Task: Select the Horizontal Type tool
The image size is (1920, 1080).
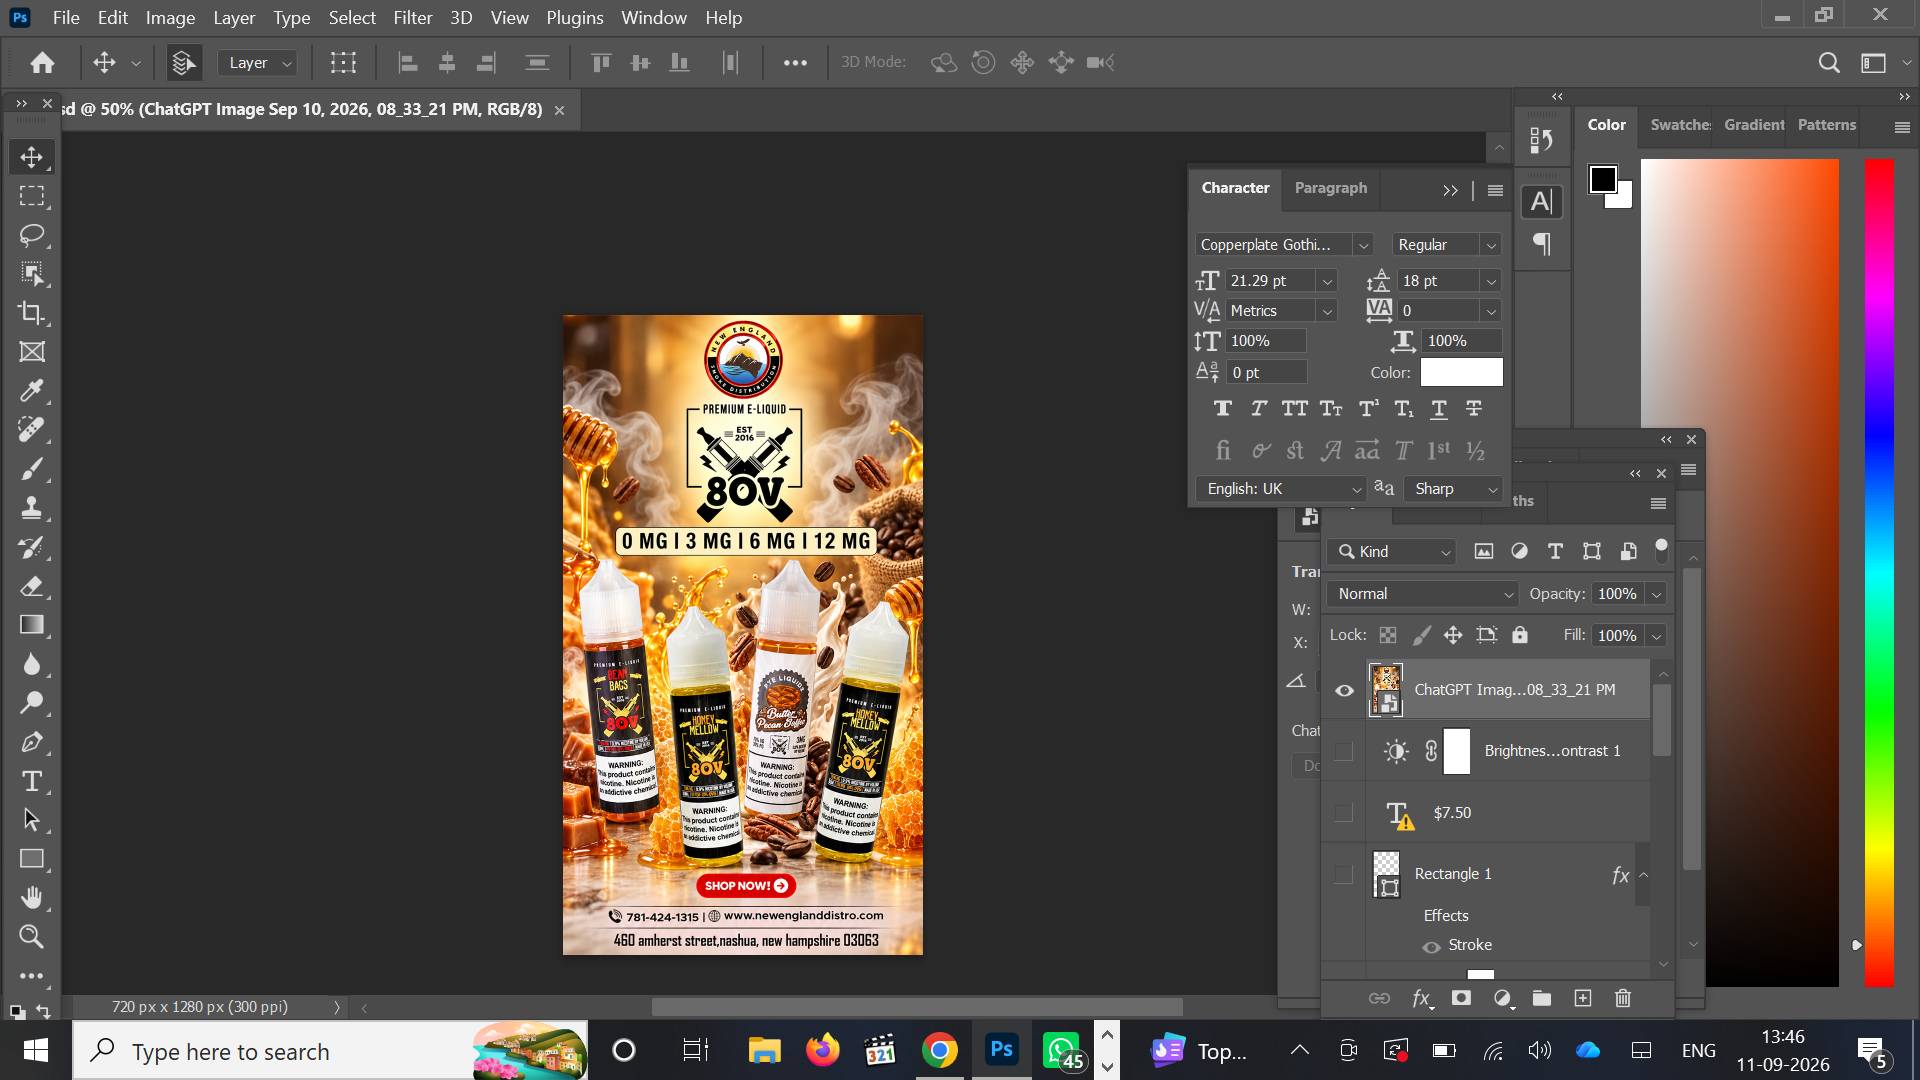Action: click(32, 781)
